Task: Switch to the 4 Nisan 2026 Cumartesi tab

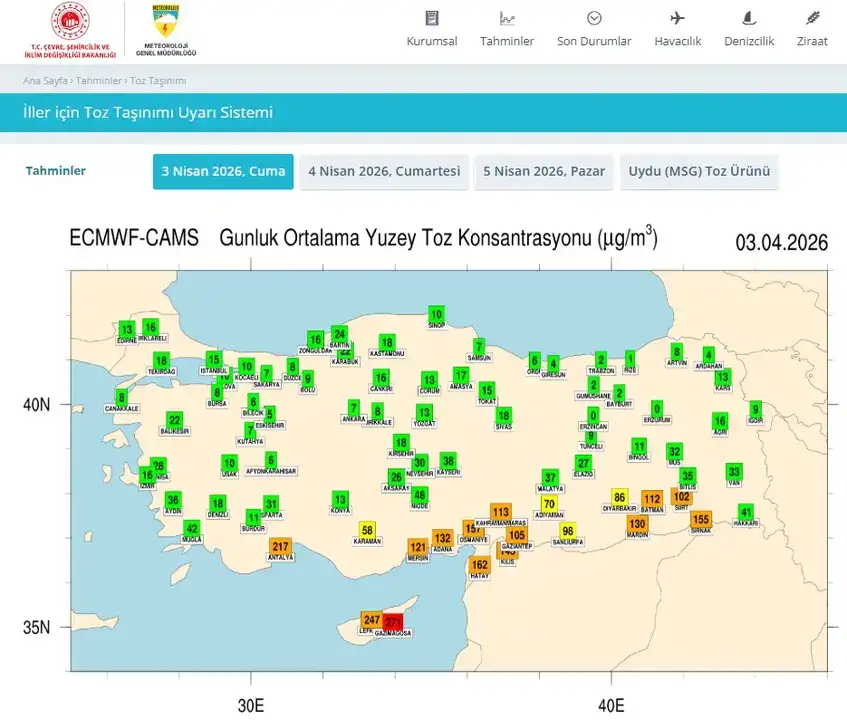Action: pyautogui.click(x=383, y=171)
